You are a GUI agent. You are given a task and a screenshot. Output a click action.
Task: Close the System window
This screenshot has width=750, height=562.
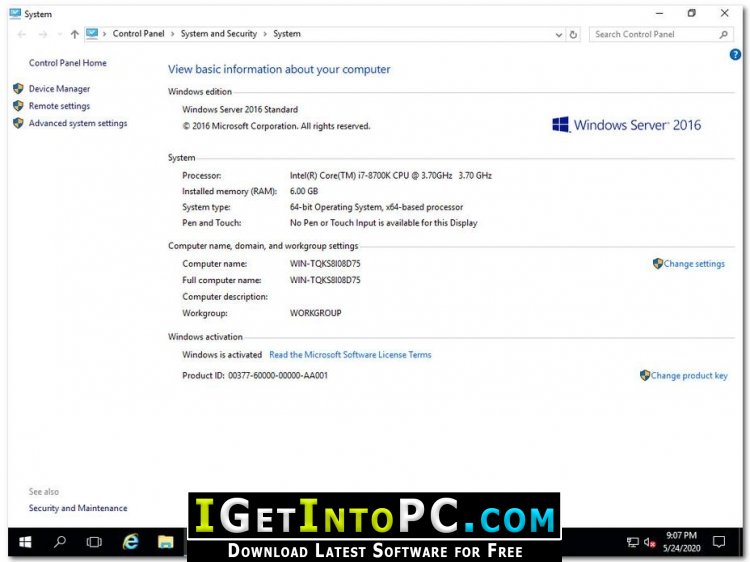(x=725, y=13)
